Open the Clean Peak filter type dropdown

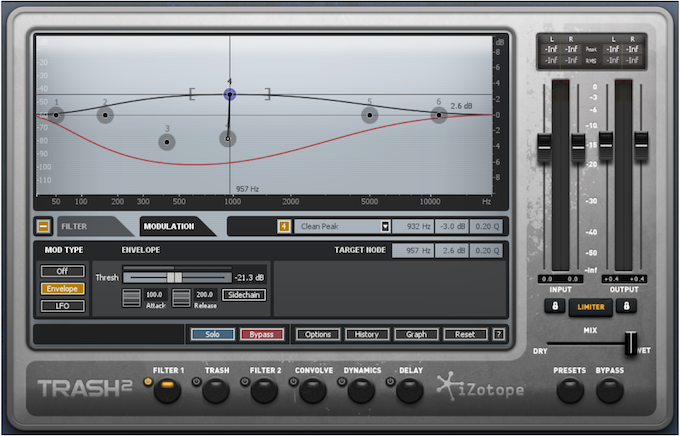(342, 226)
